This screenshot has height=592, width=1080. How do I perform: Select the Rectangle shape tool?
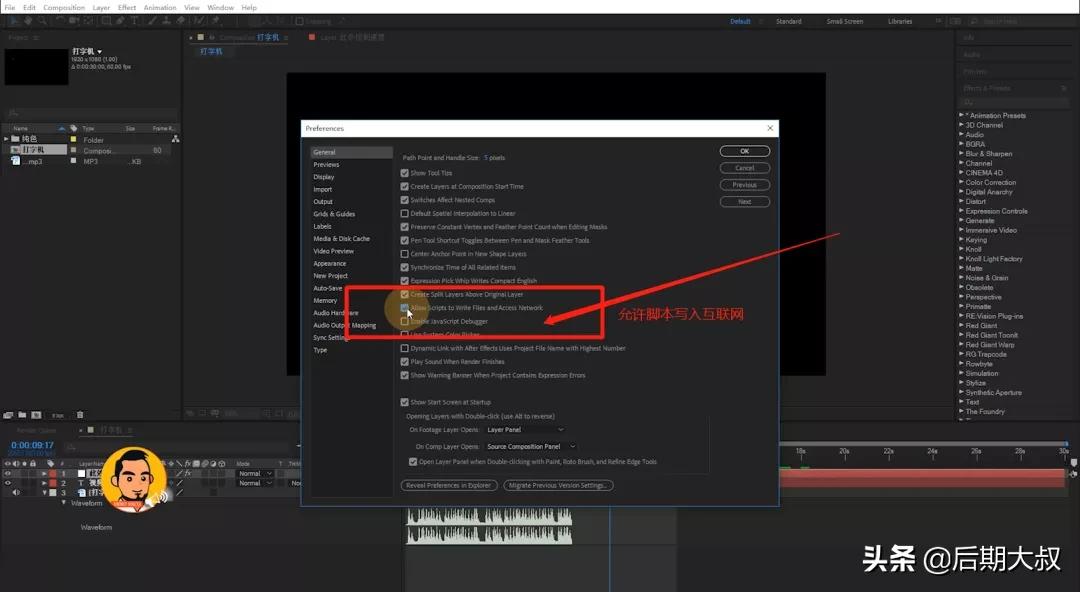coord(106,21)
